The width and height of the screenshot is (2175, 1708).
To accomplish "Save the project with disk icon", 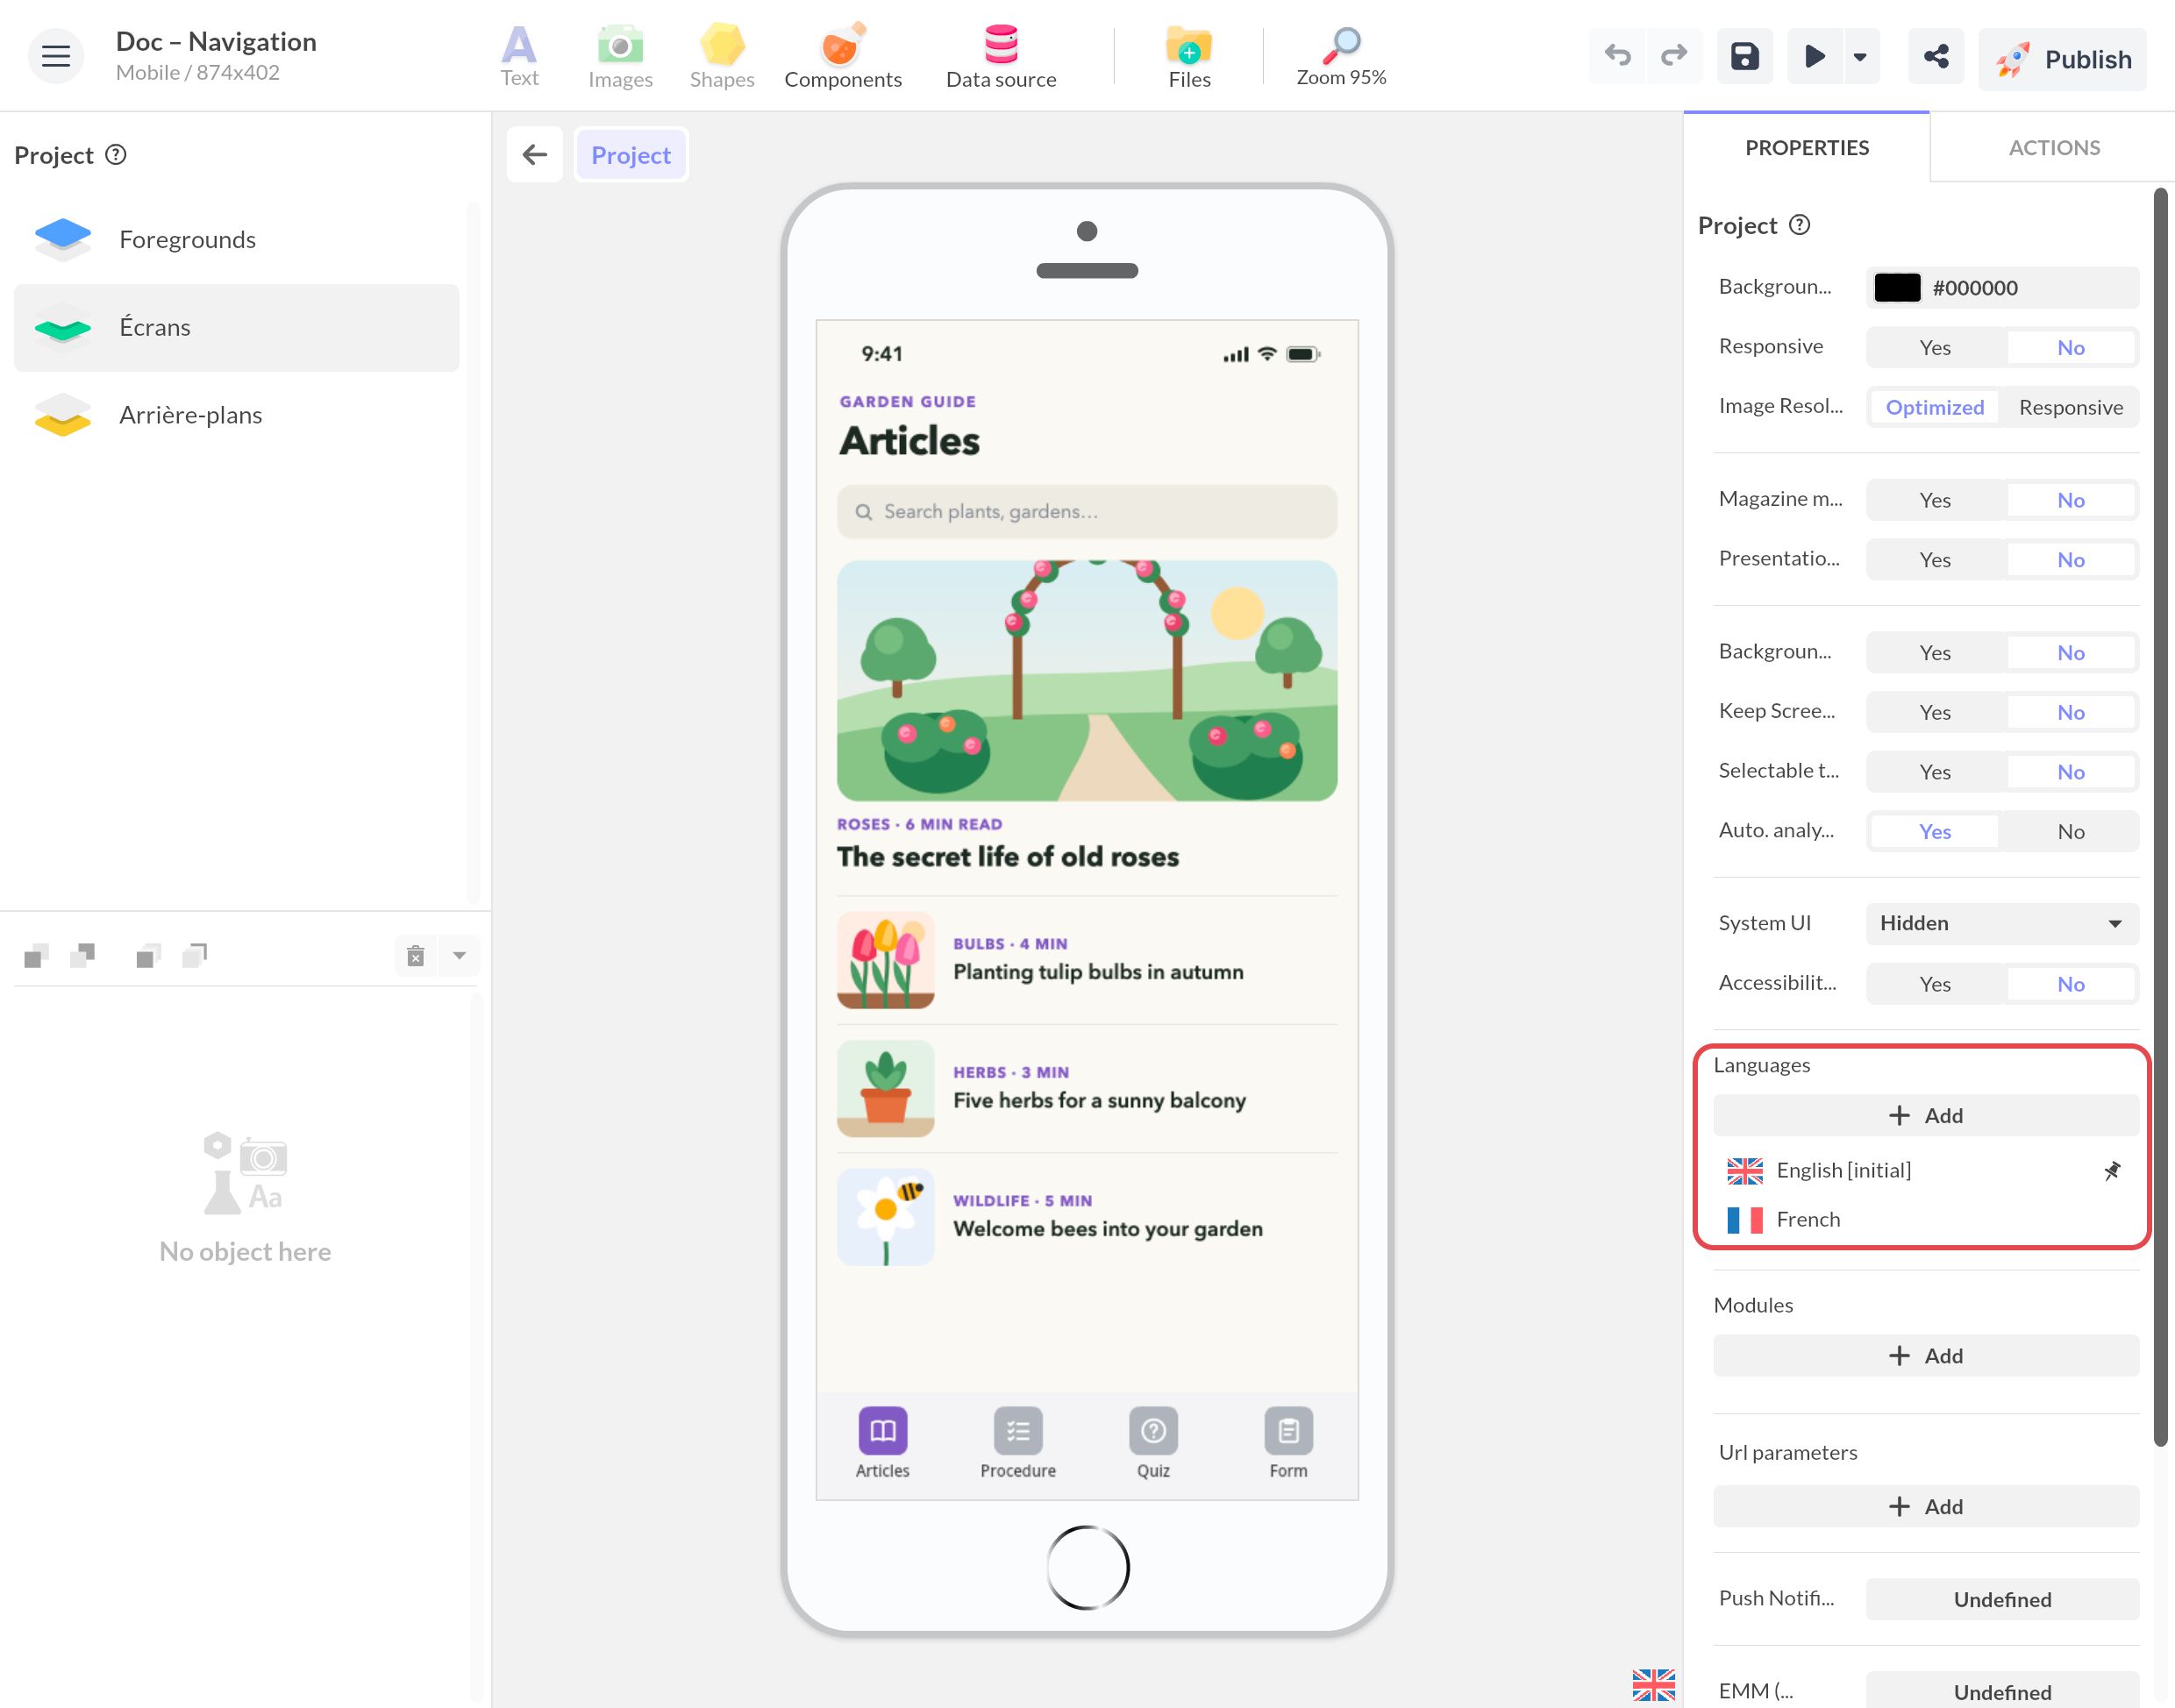I will (1745, 56).
